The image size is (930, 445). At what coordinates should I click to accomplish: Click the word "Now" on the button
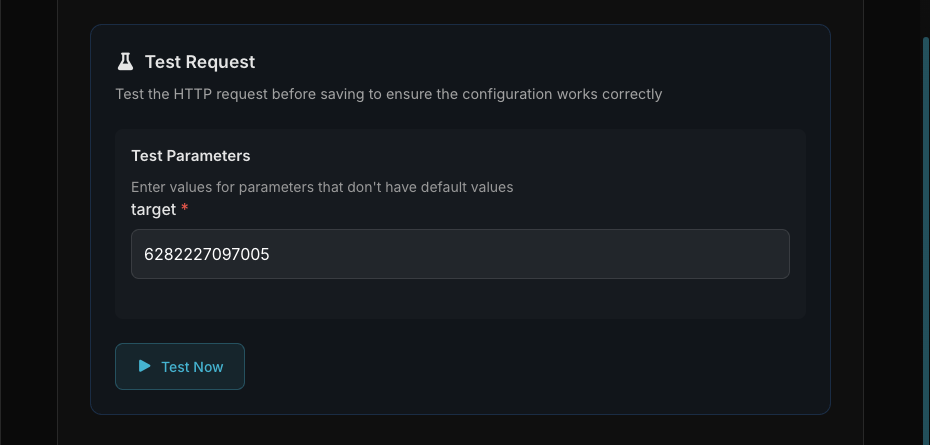pos(208,367)
